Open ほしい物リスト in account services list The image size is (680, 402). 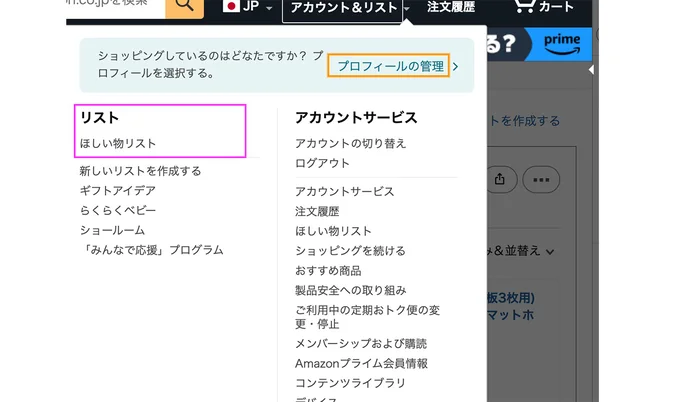(x=333, y=231)
